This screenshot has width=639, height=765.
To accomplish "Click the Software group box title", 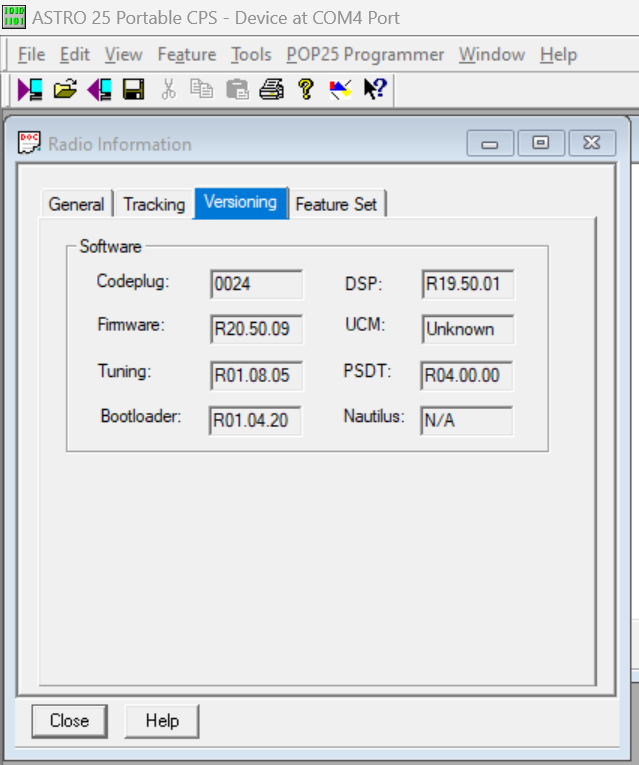I will (110, 246).
